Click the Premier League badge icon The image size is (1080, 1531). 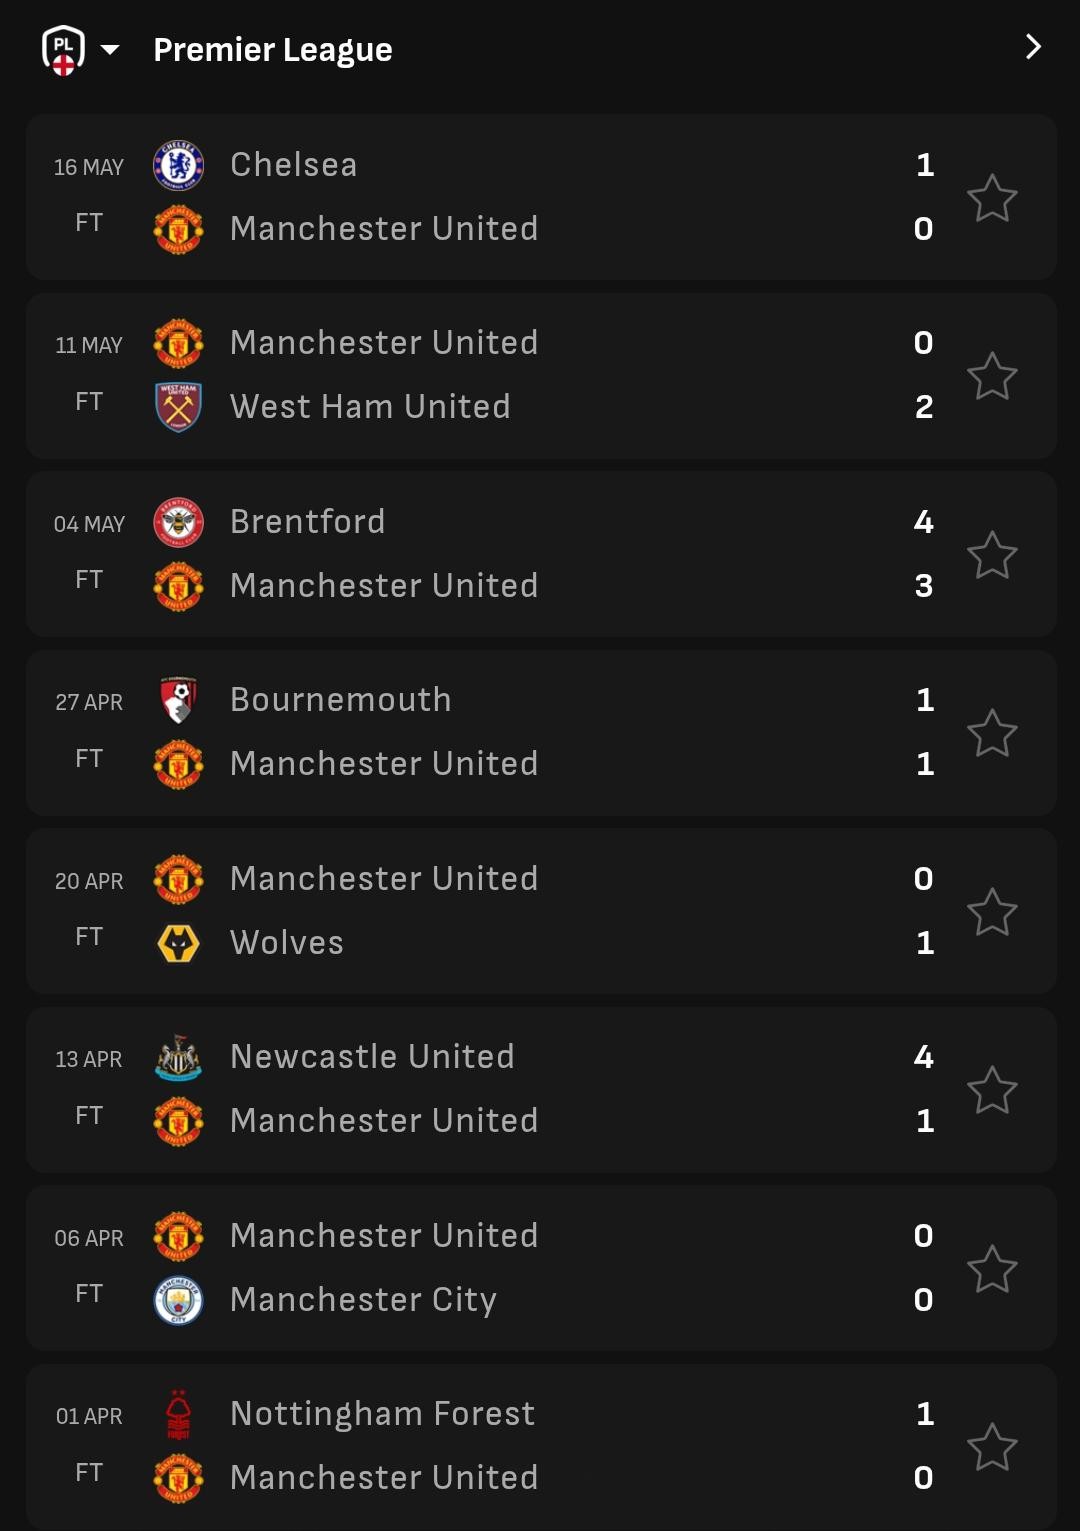[63, 49]
